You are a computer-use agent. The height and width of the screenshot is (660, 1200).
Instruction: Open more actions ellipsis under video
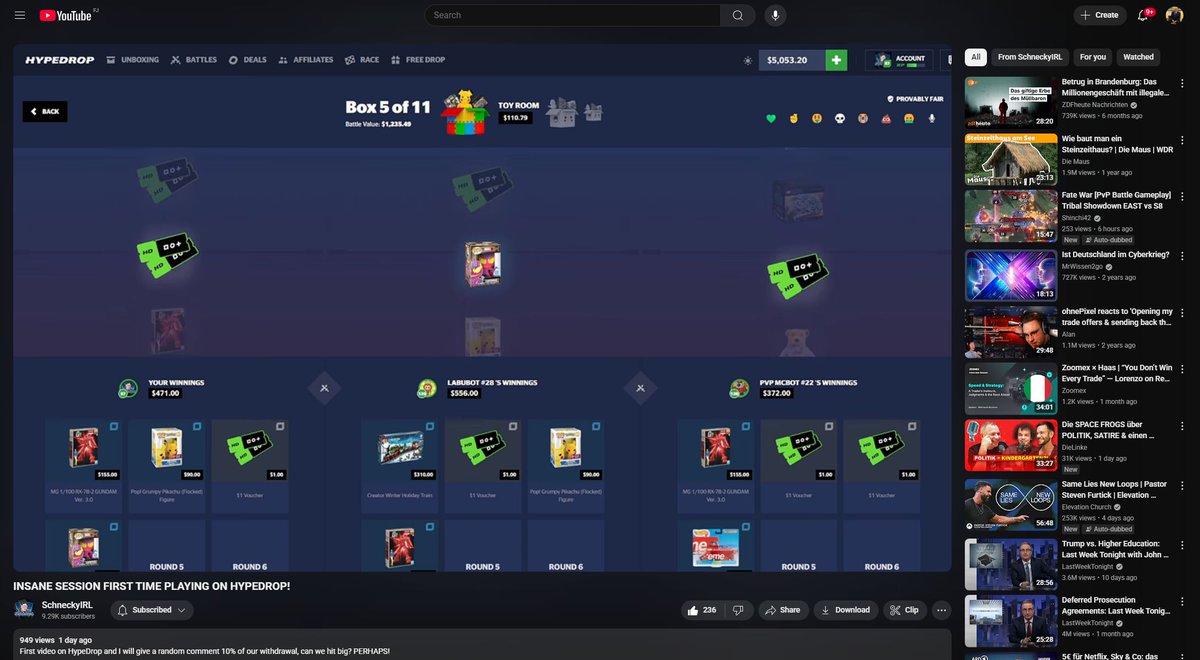pyautogui.click(x=941, y=610)
